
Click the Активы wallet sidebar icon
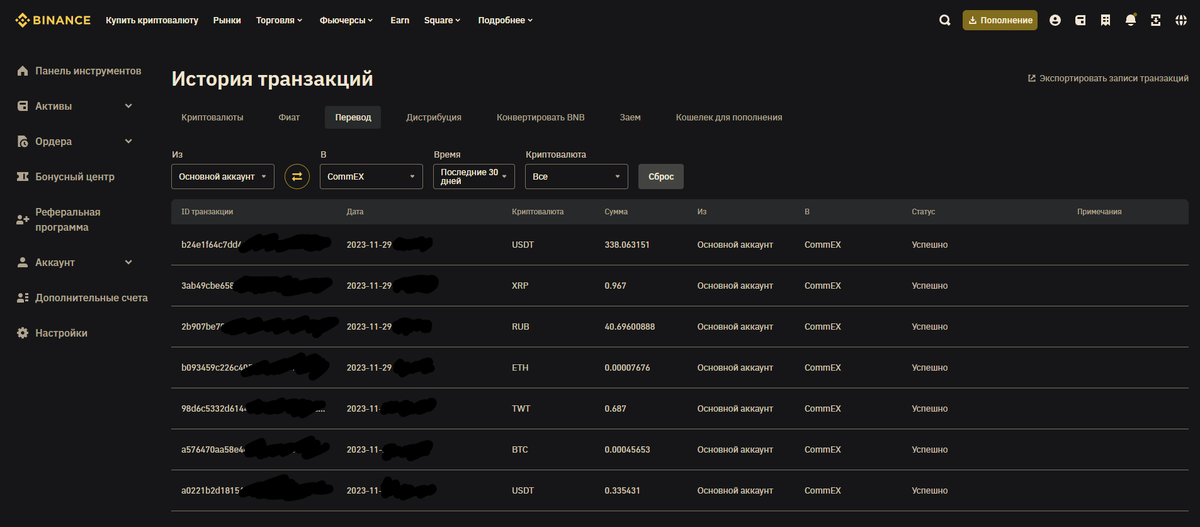pyautogui.click(x=23, y=106)
